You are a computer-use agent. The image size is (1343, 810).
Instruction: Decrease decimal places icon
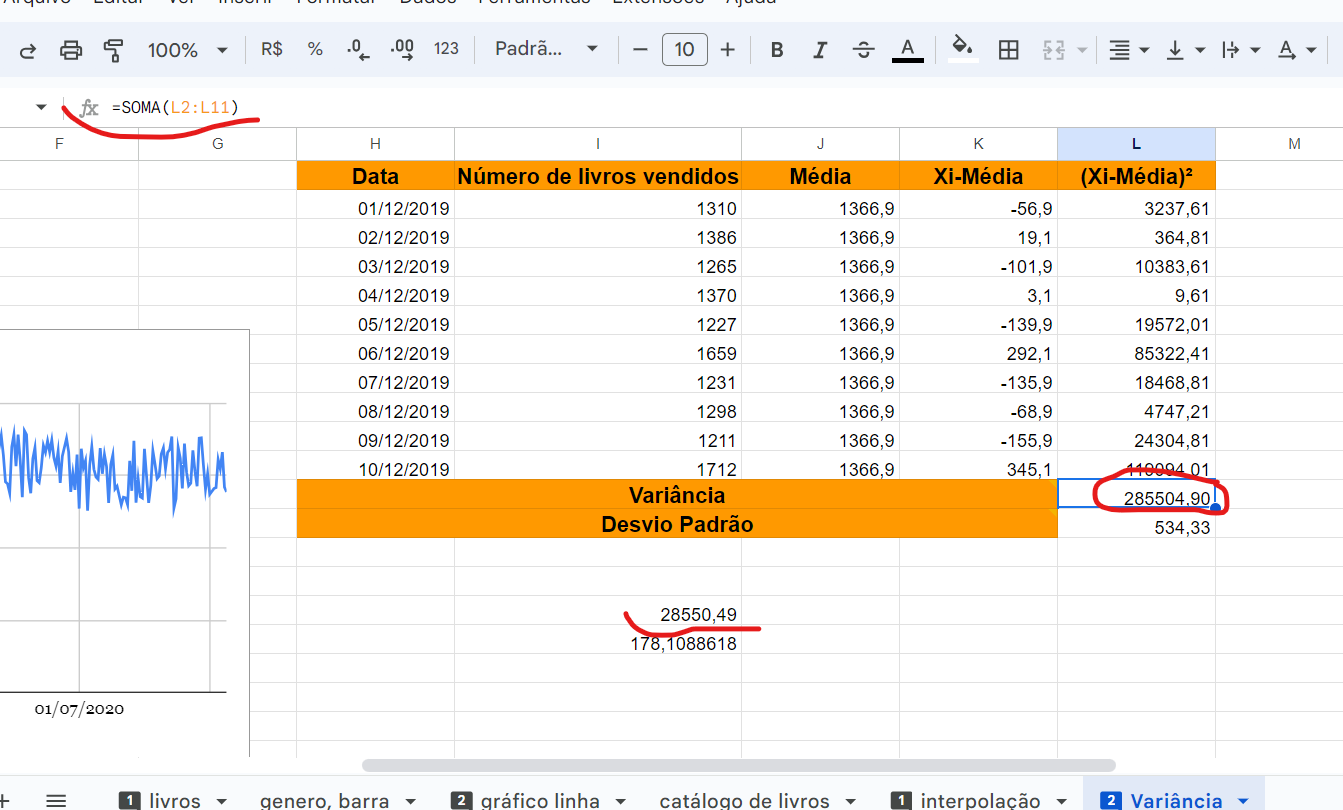click(x=358, y=49)
